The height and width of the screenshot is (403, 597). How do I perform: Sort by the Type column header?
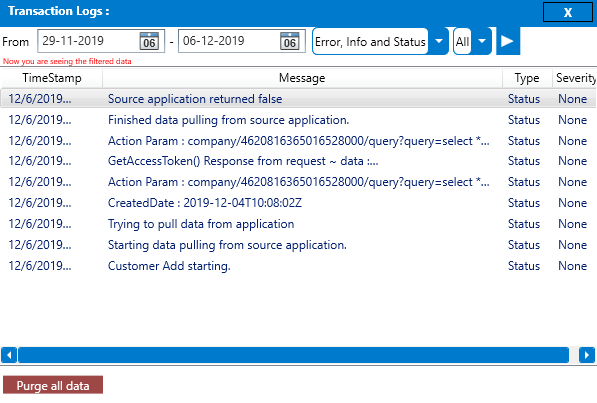pos(527,78)
